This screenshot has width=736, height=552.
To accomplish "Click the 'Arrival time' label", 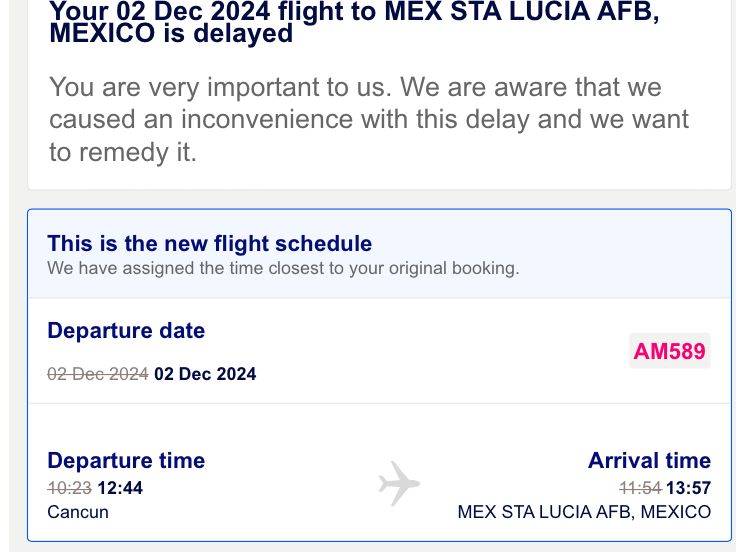I will pyautogui.click(x=649, y=460).
